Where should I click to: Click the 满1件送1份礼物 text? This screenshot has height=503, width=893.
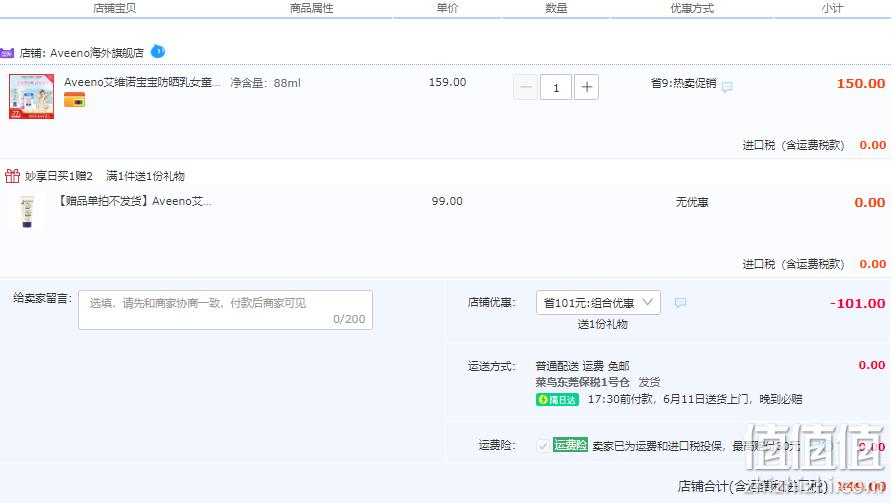click(x=145, y=176)
